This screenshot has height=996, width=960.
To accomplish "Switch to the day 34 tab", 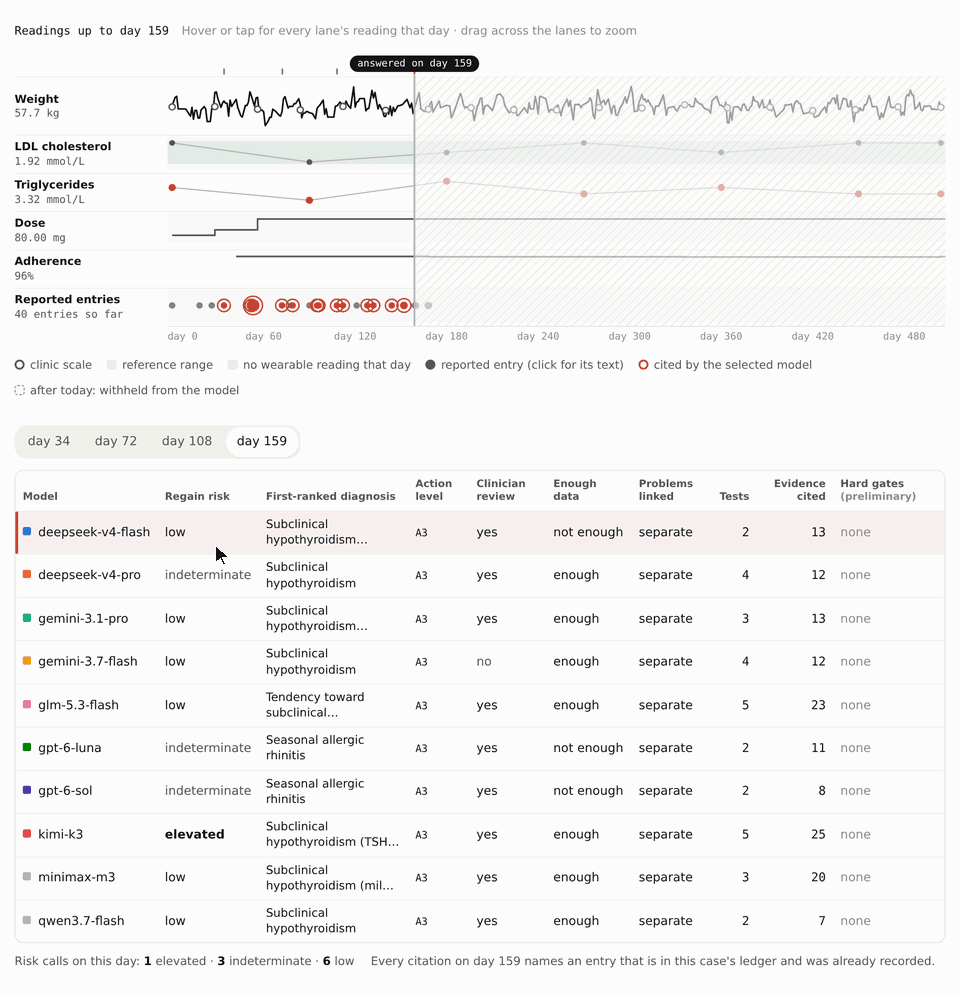I will [x=49, y=441].
